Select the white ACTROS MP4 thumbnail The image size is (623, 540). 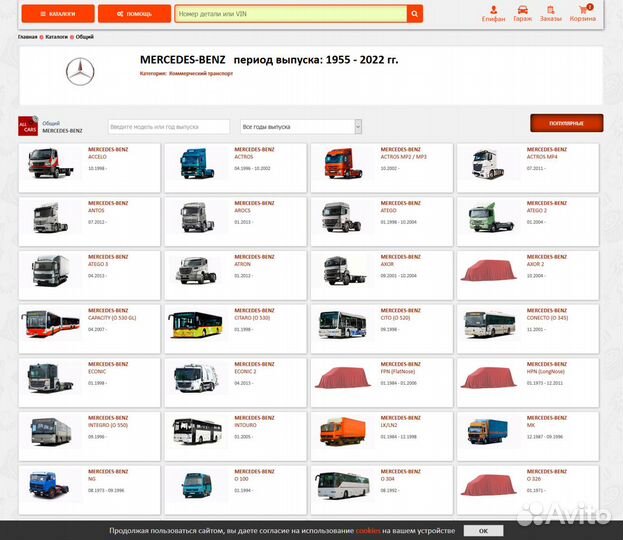[488, 164]
